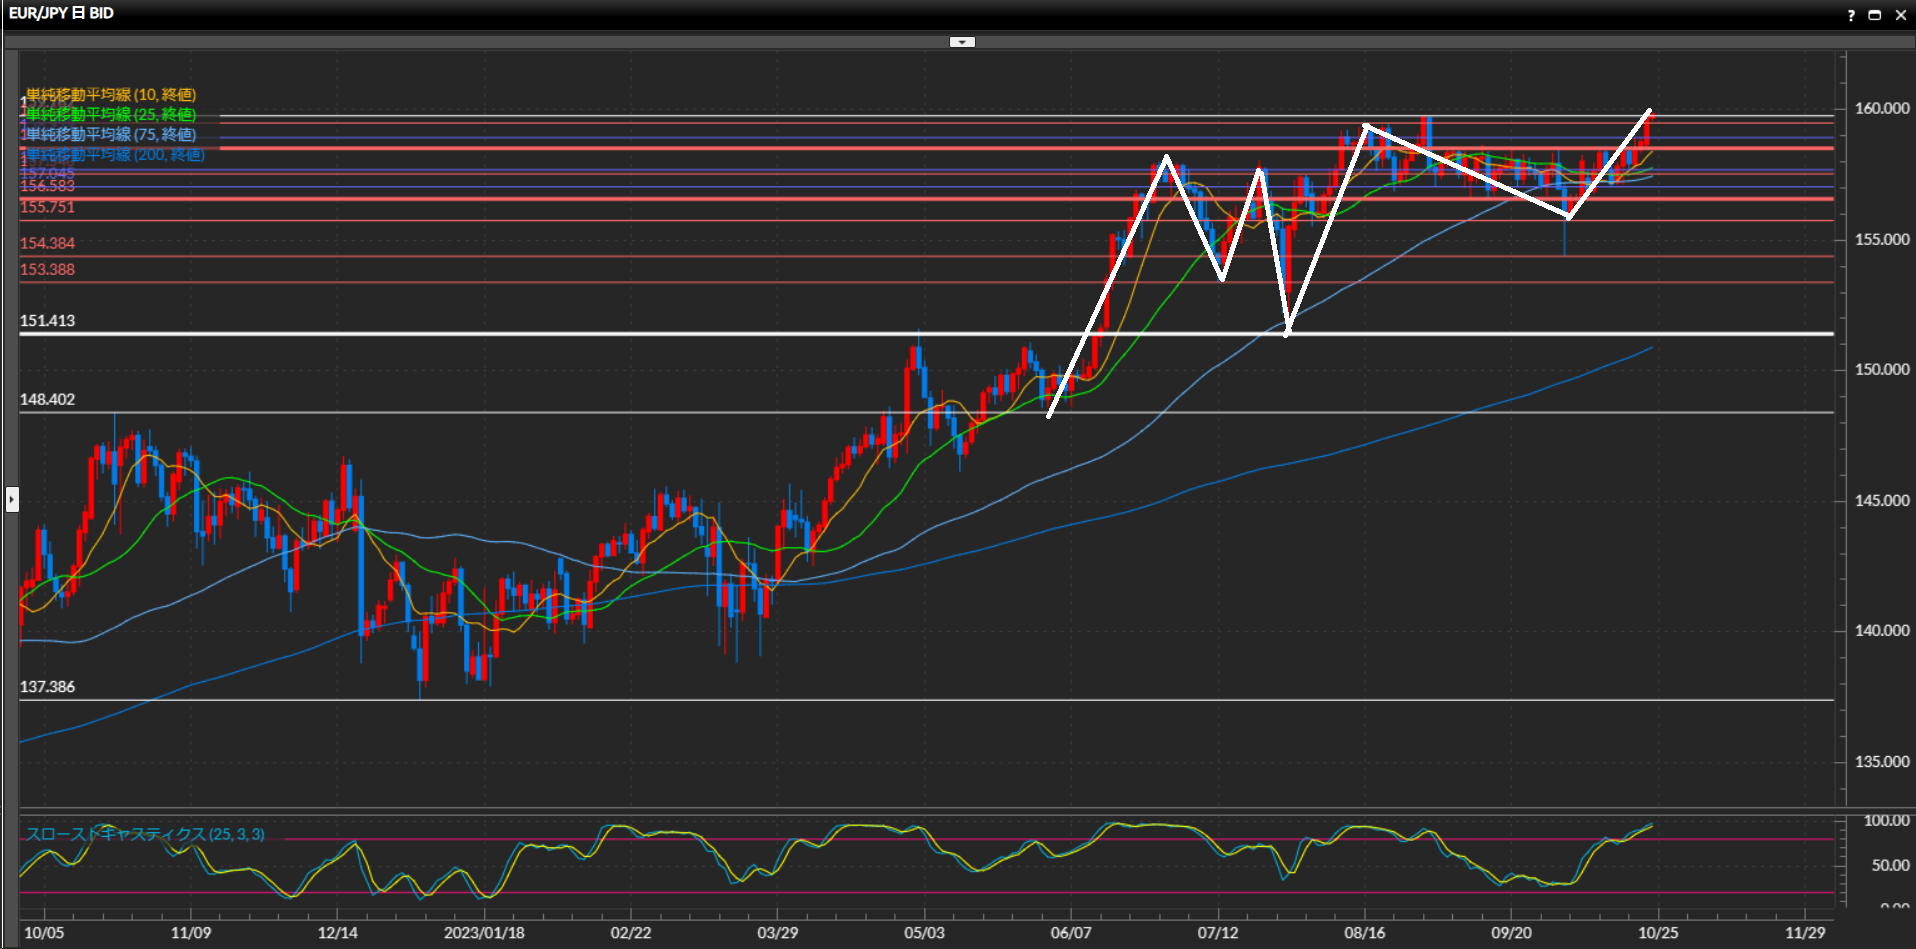The height and width of the screenshot is (949, 1916).
Task: Select the 単純移動平均線 (200, 終値) indicator label
Action: click(115, 154)
